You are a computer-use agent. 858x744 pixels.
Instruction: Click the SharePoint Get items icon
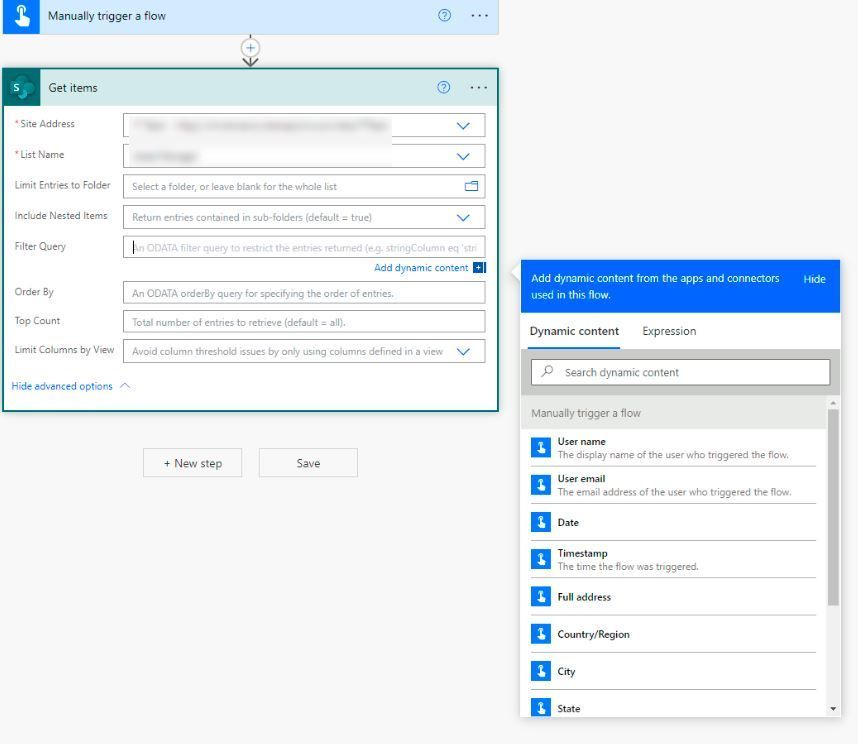[22, 88]
